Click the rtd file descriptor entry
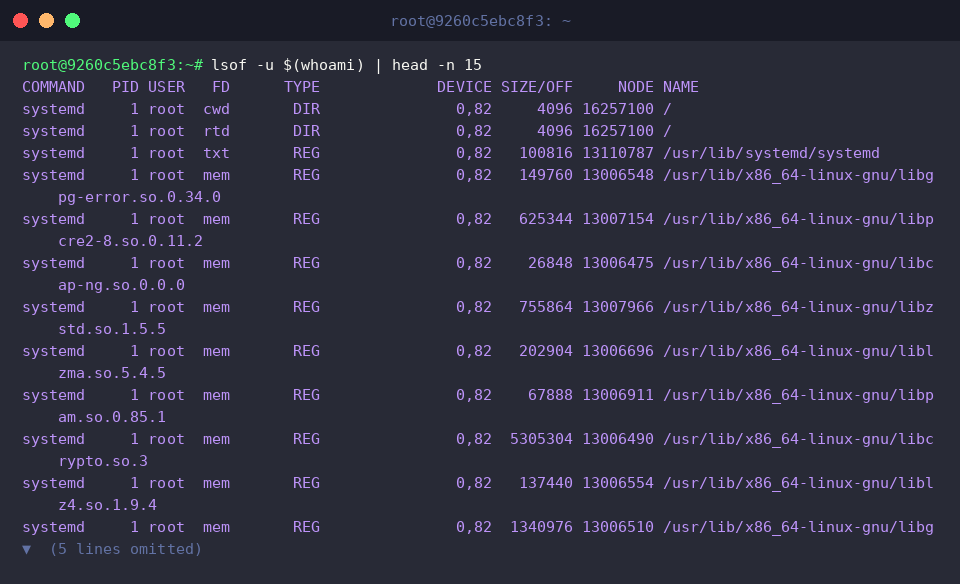Image resolution: width=960 pixels, height=584 pixels. 217,131
